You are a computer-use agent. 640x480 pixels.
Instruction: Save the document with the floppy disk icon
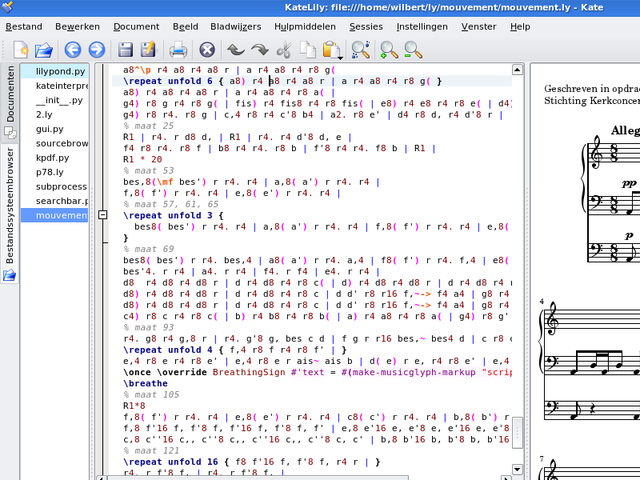click(x=125, y=50)
